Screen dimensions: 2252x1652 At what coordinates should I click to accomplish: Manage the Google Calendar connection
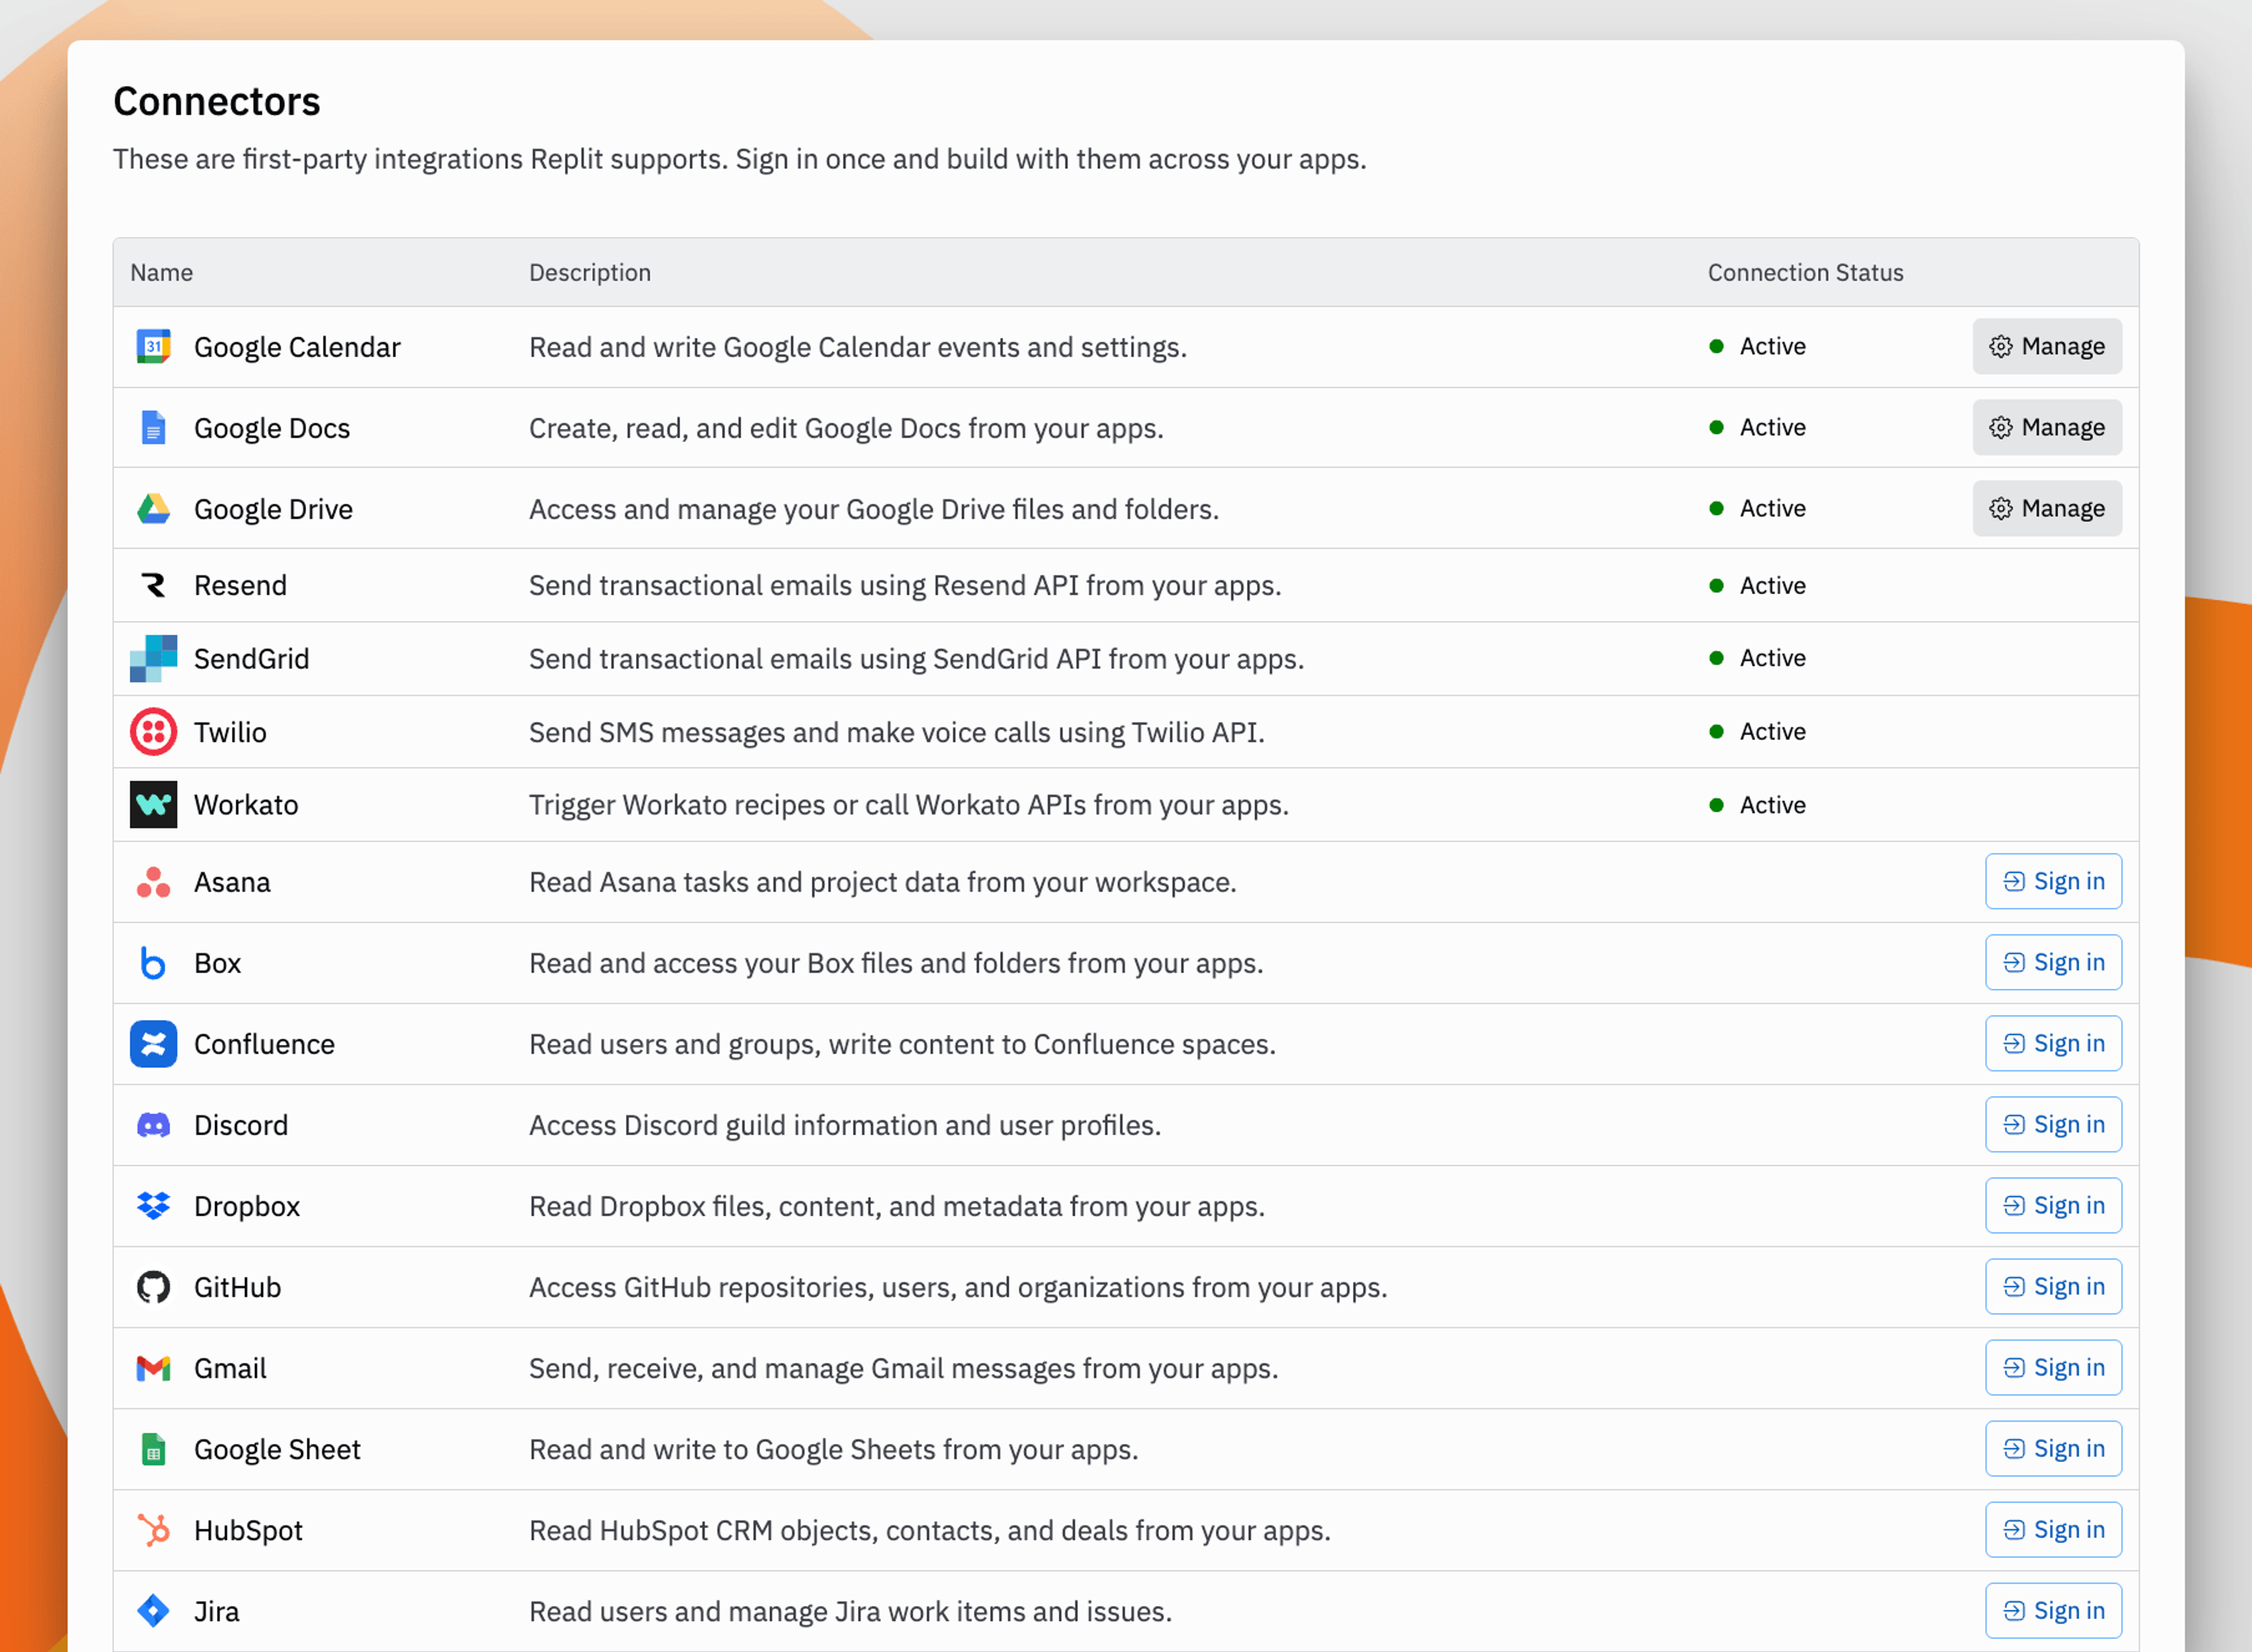pos(2046,347)
